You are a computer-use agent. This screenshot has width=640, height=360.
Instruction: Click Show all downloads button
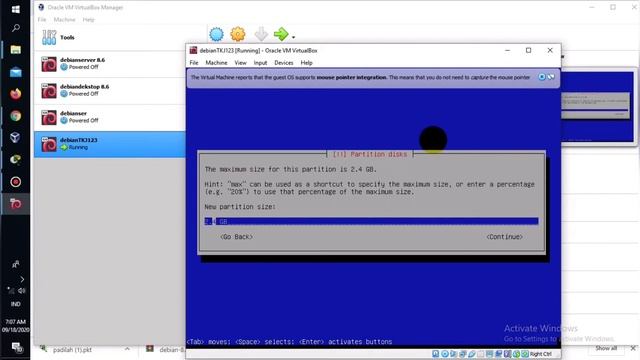coord(606,348)
